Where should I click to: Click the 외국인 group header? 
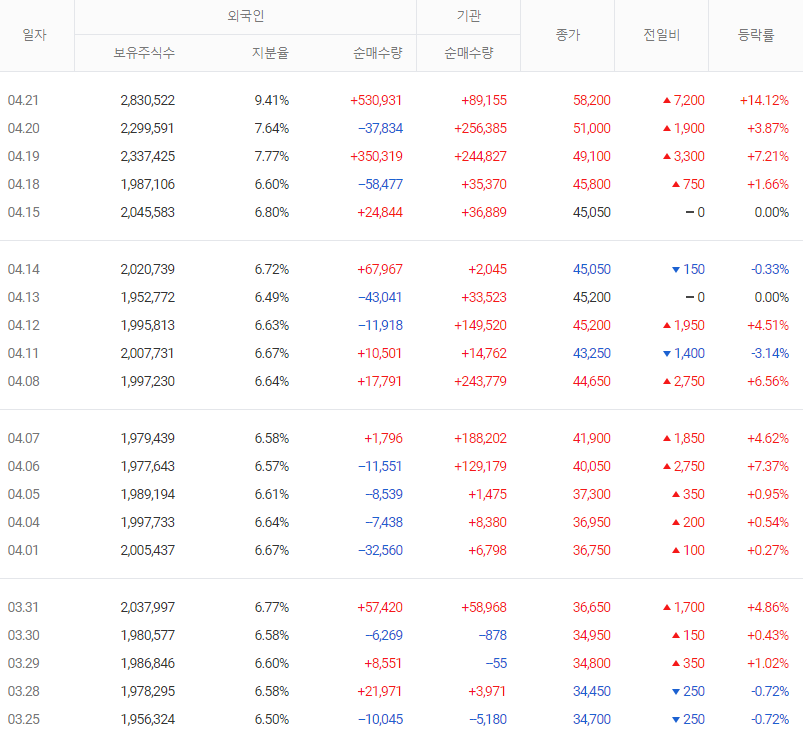tap(245, 16)
